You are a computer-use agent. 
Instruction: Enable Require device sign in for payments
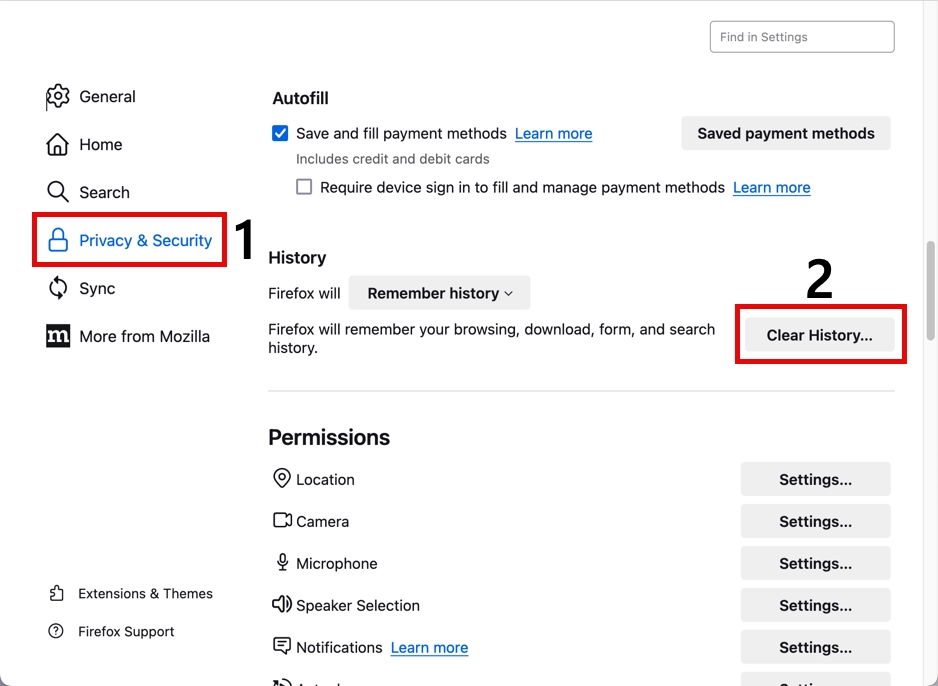(304, 187)
